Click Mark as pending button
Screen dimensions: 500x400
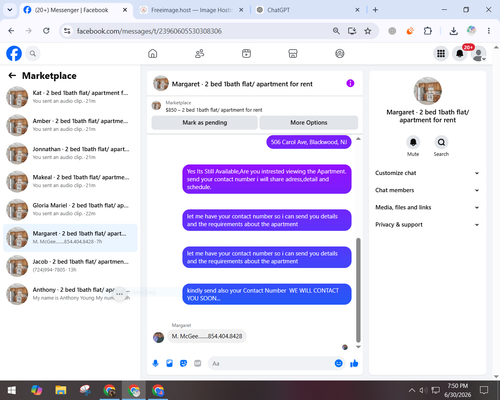click(205, 123)
